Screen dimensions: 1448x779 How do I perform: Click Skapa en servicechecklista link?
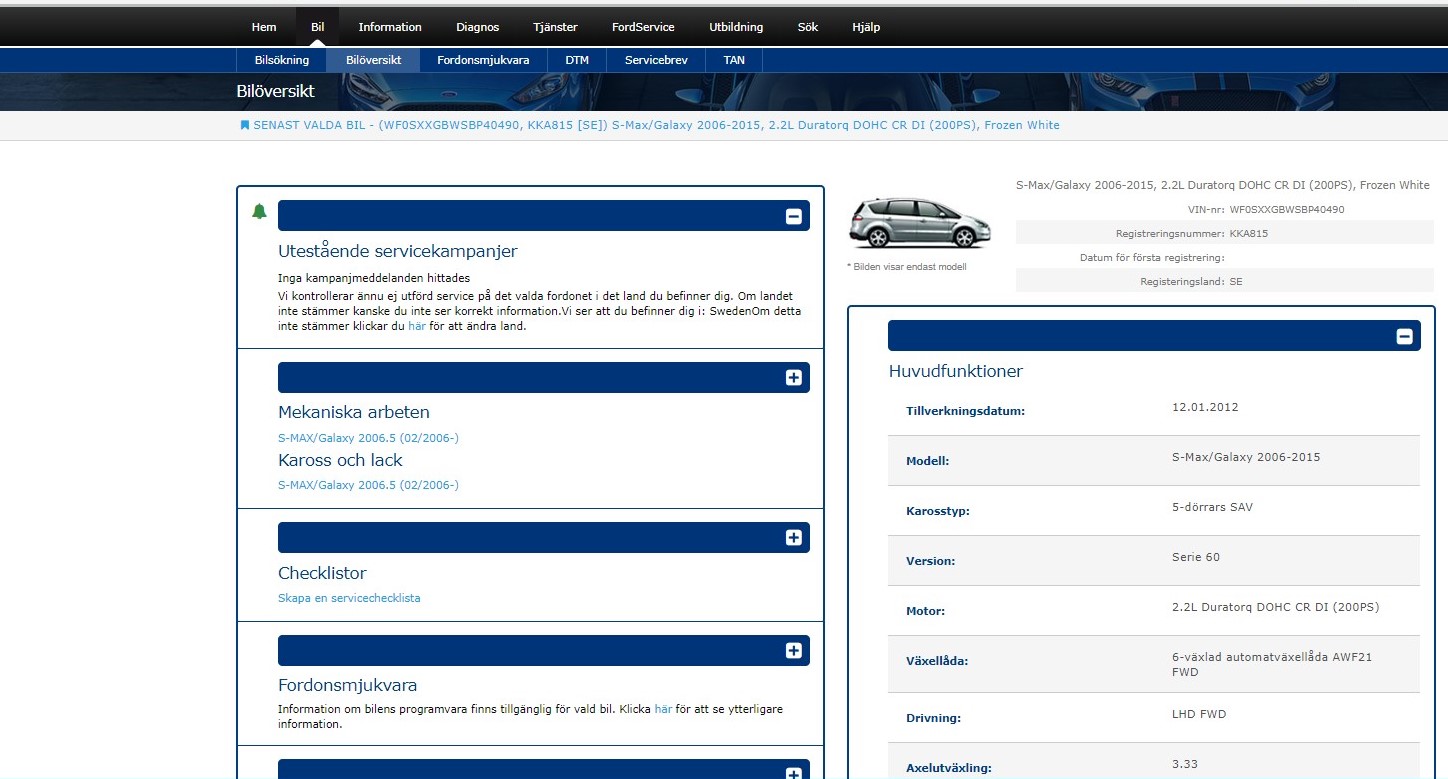point(349,598)
